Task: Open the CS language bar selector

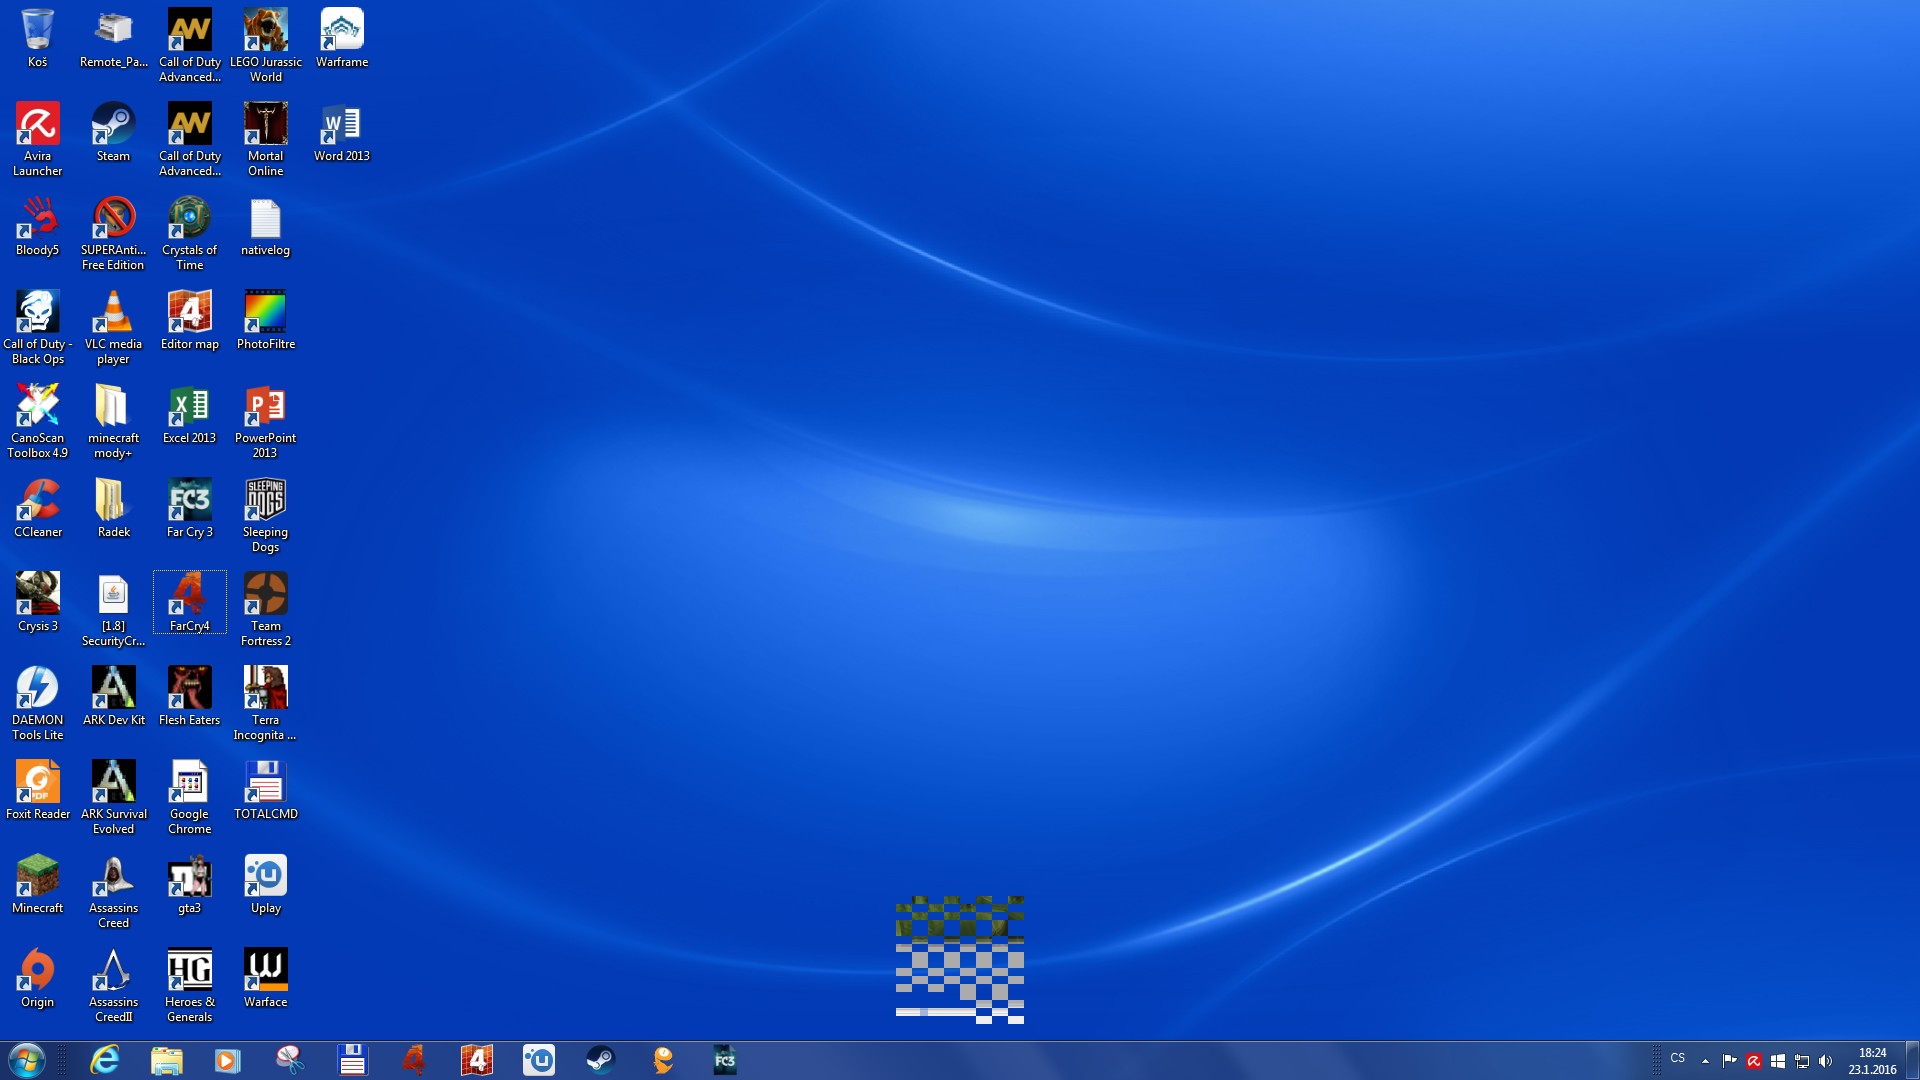Action: tap(1678, 1058)
